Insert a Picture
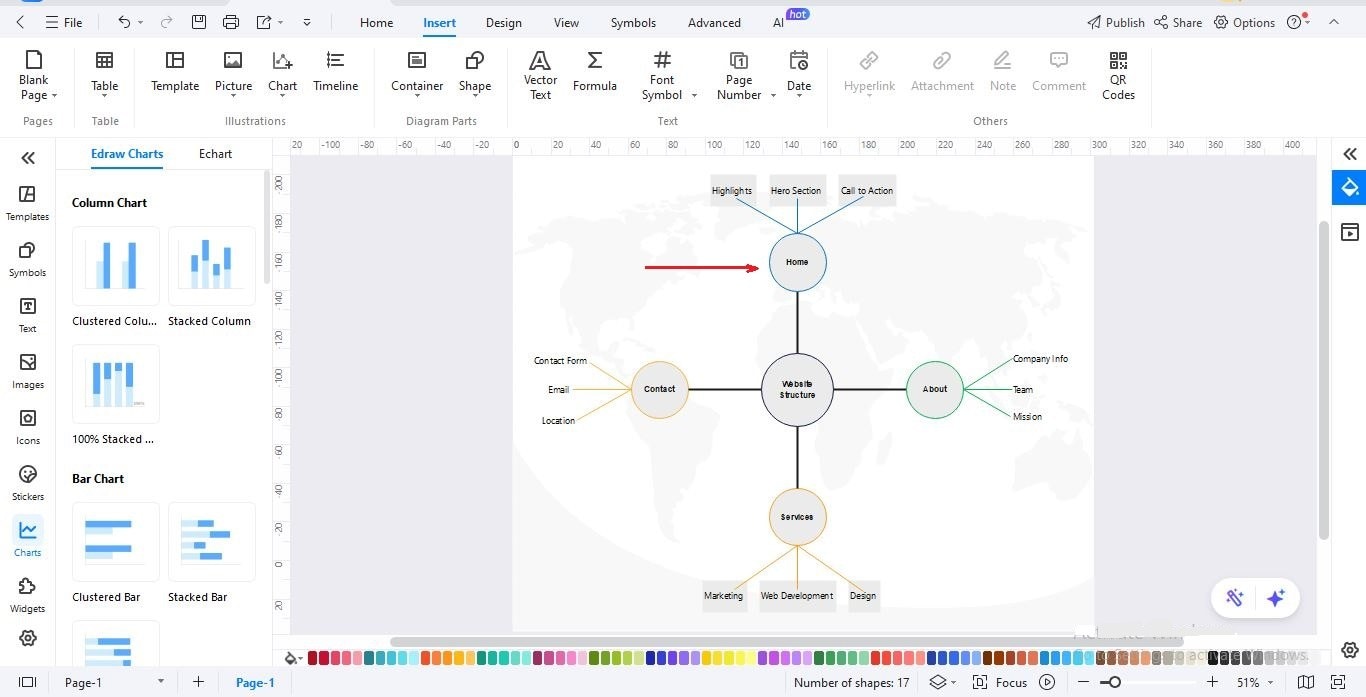1366x697 pixels. coord(233,72)
